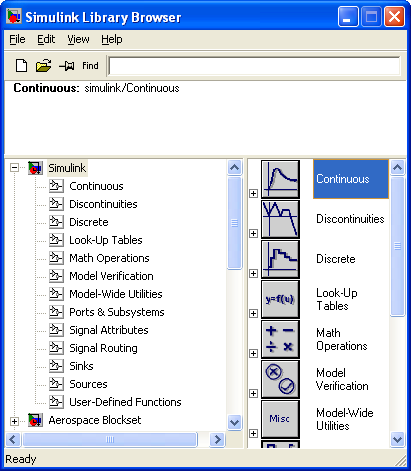Image resolution: width=411 pixels, height=471 pixels.
Task: Select the Continuous library block icon
Action: tap(280, 179)
